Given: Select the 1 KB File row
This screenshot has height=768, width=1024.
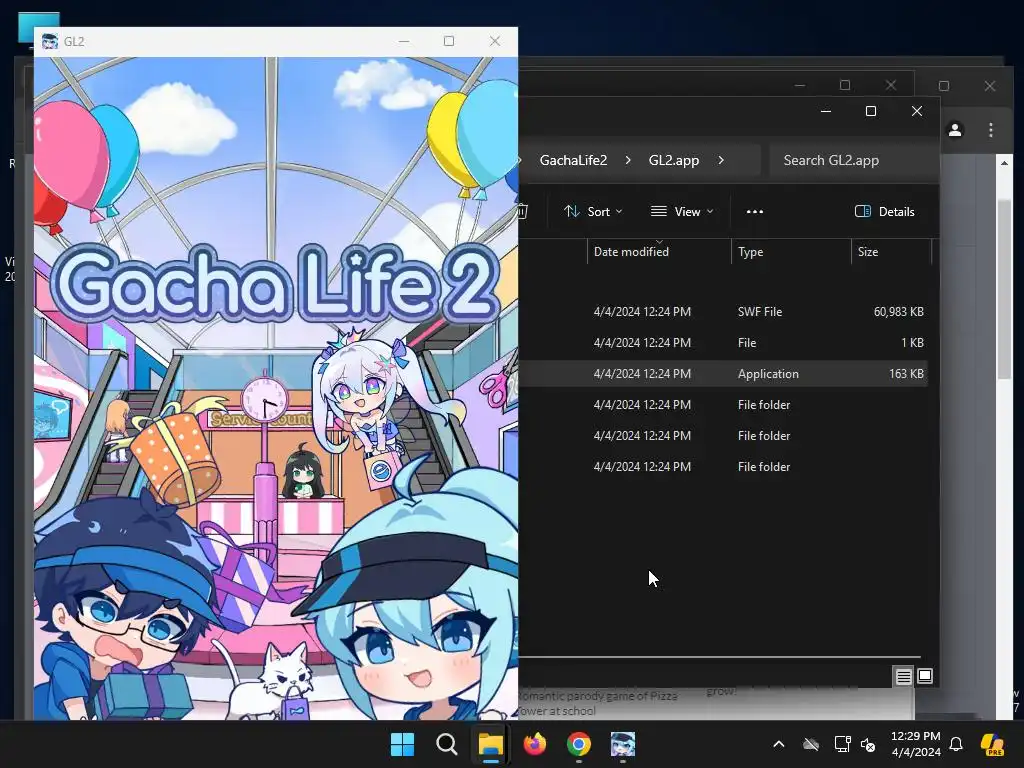Looking at the screenshot, I should coord(723,343).
